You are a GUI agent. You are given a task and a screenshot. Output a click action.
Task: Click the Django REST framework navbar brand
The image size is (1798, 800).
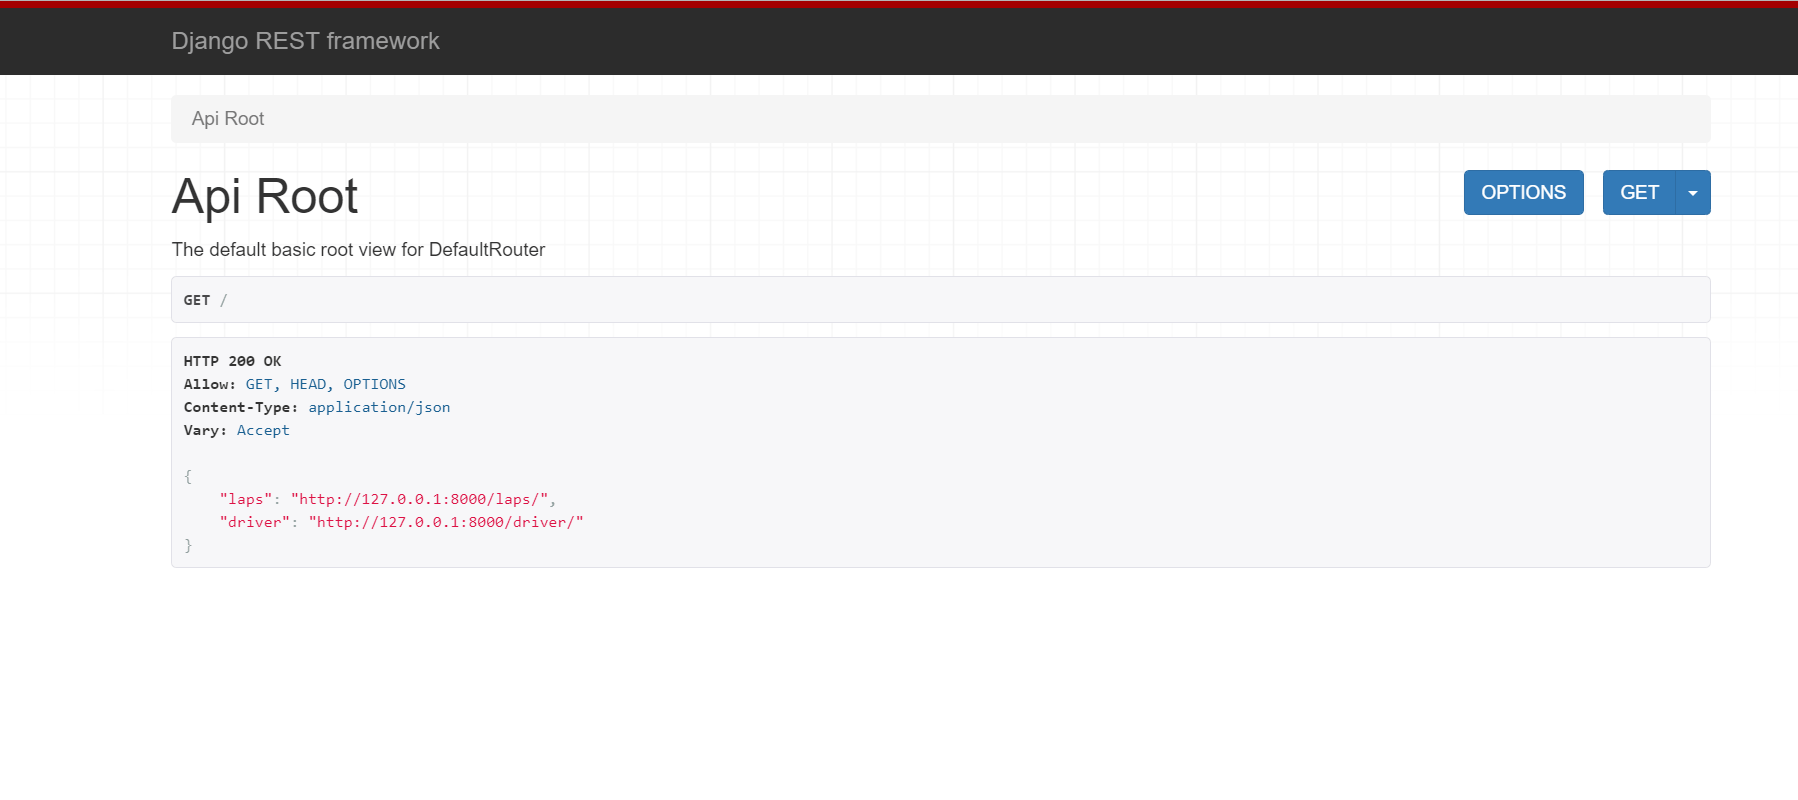pyautogui.click(x=305, y=41)
